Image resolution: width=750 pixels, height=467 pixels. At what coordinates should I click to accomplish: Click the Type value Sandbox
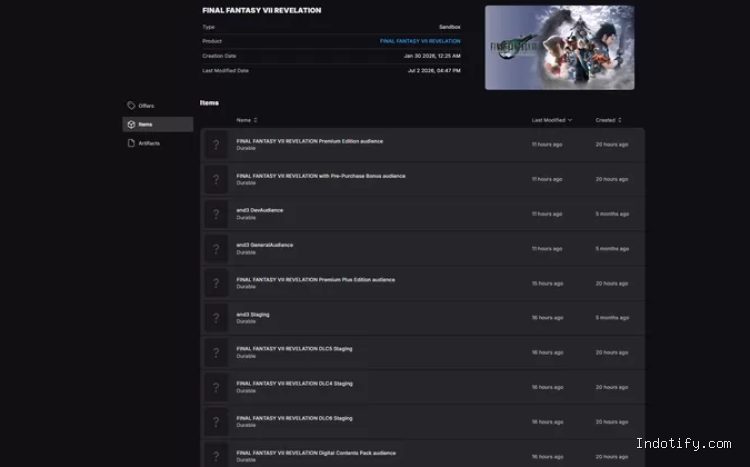[450, 27]
